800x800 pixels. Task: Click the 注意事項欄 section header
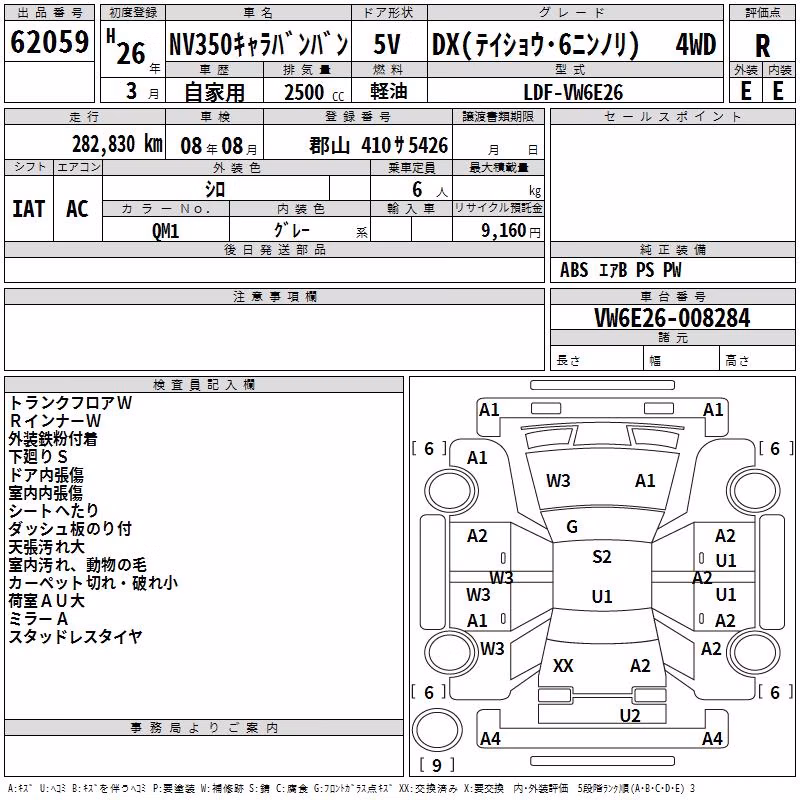click(x=275, y=296)
